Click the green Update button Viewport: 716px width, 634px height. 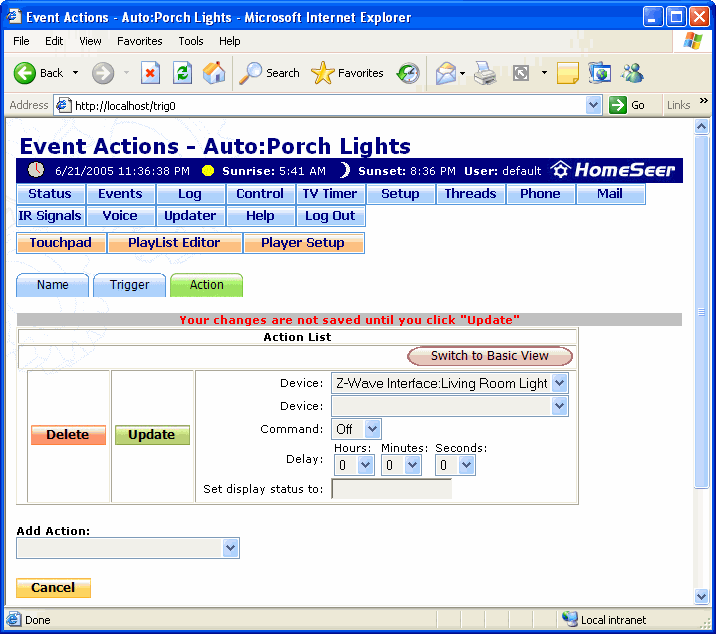[x=152, y=434]
